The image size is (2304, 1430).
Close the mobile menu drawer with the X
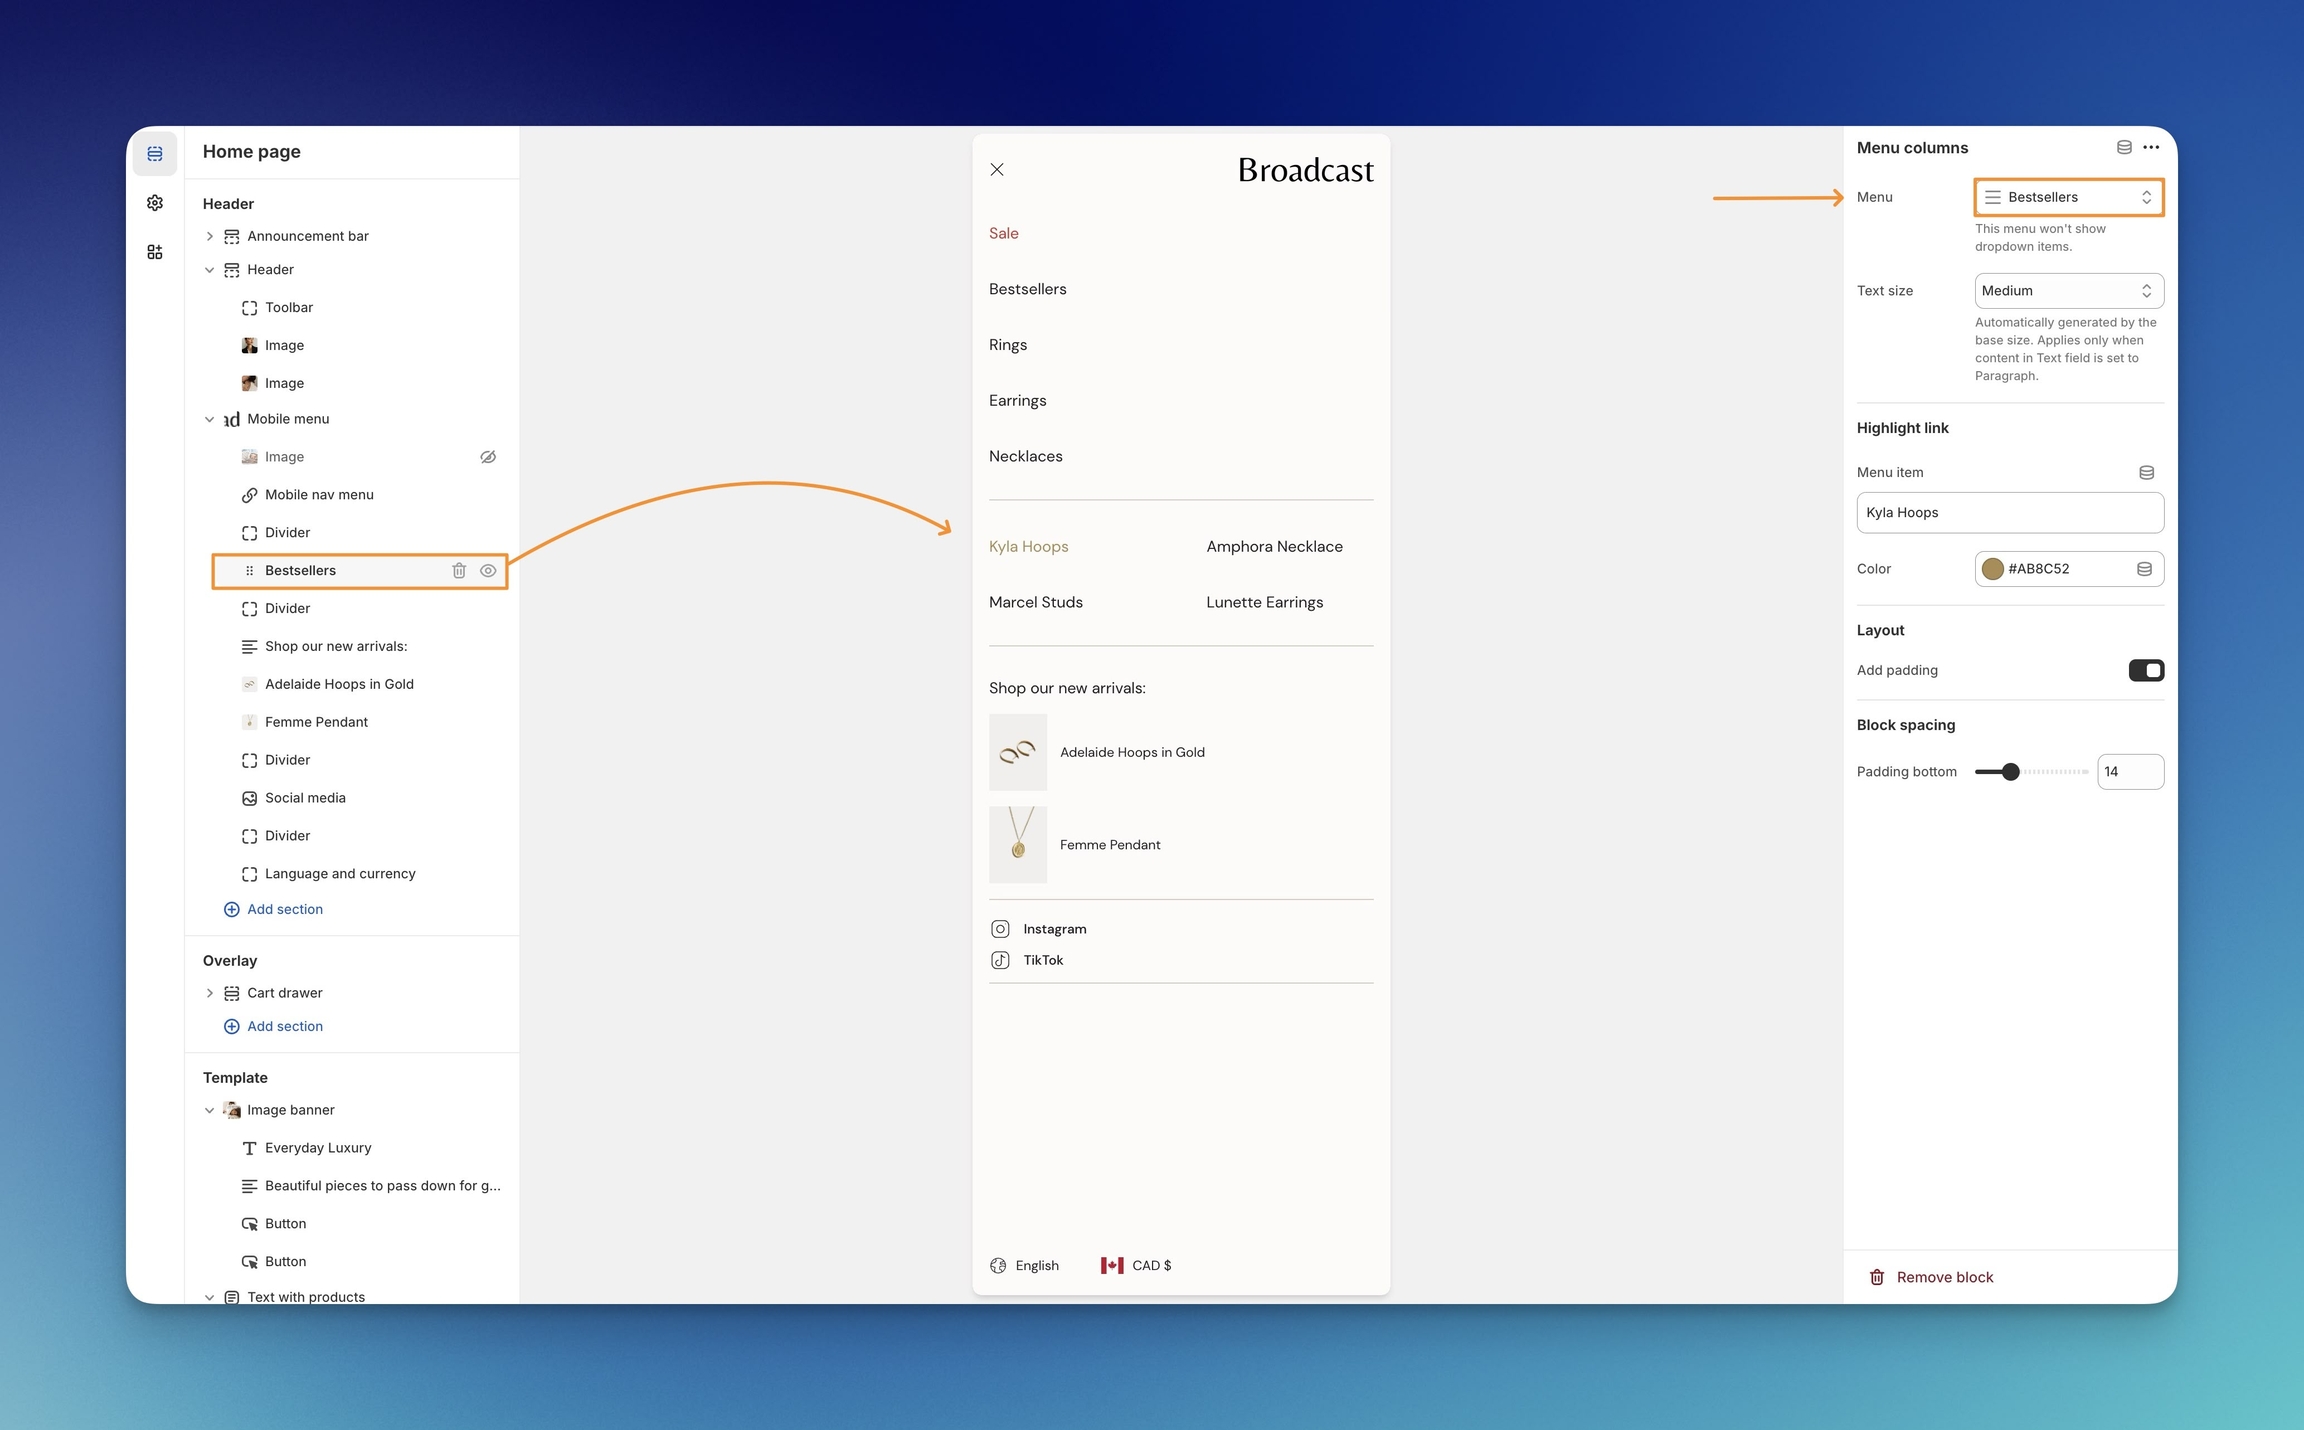(x=997, y=169)
